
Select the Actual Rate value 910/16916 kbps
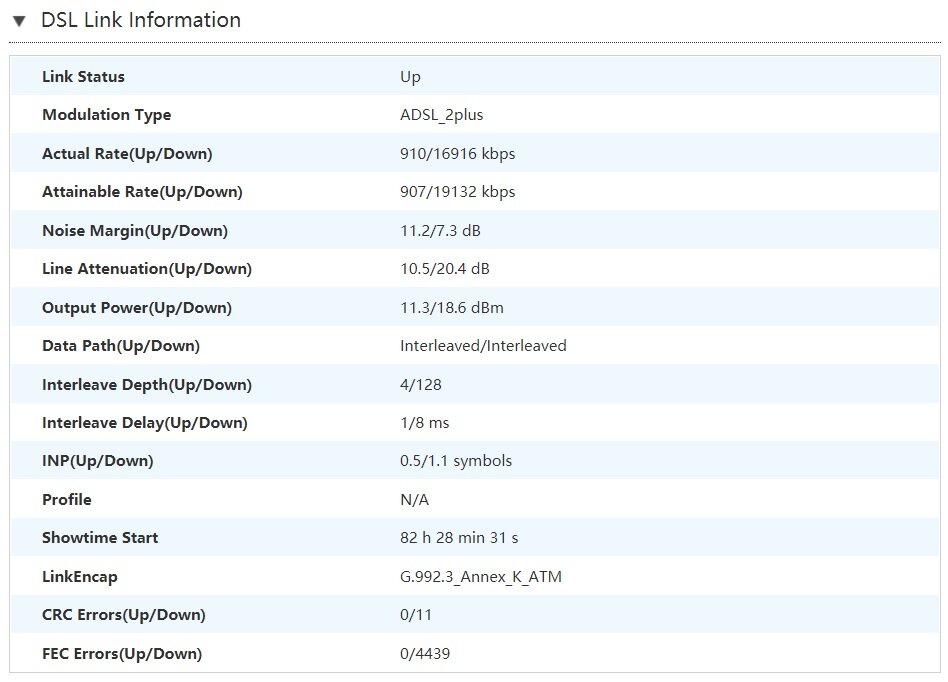[x=458, y=154]
